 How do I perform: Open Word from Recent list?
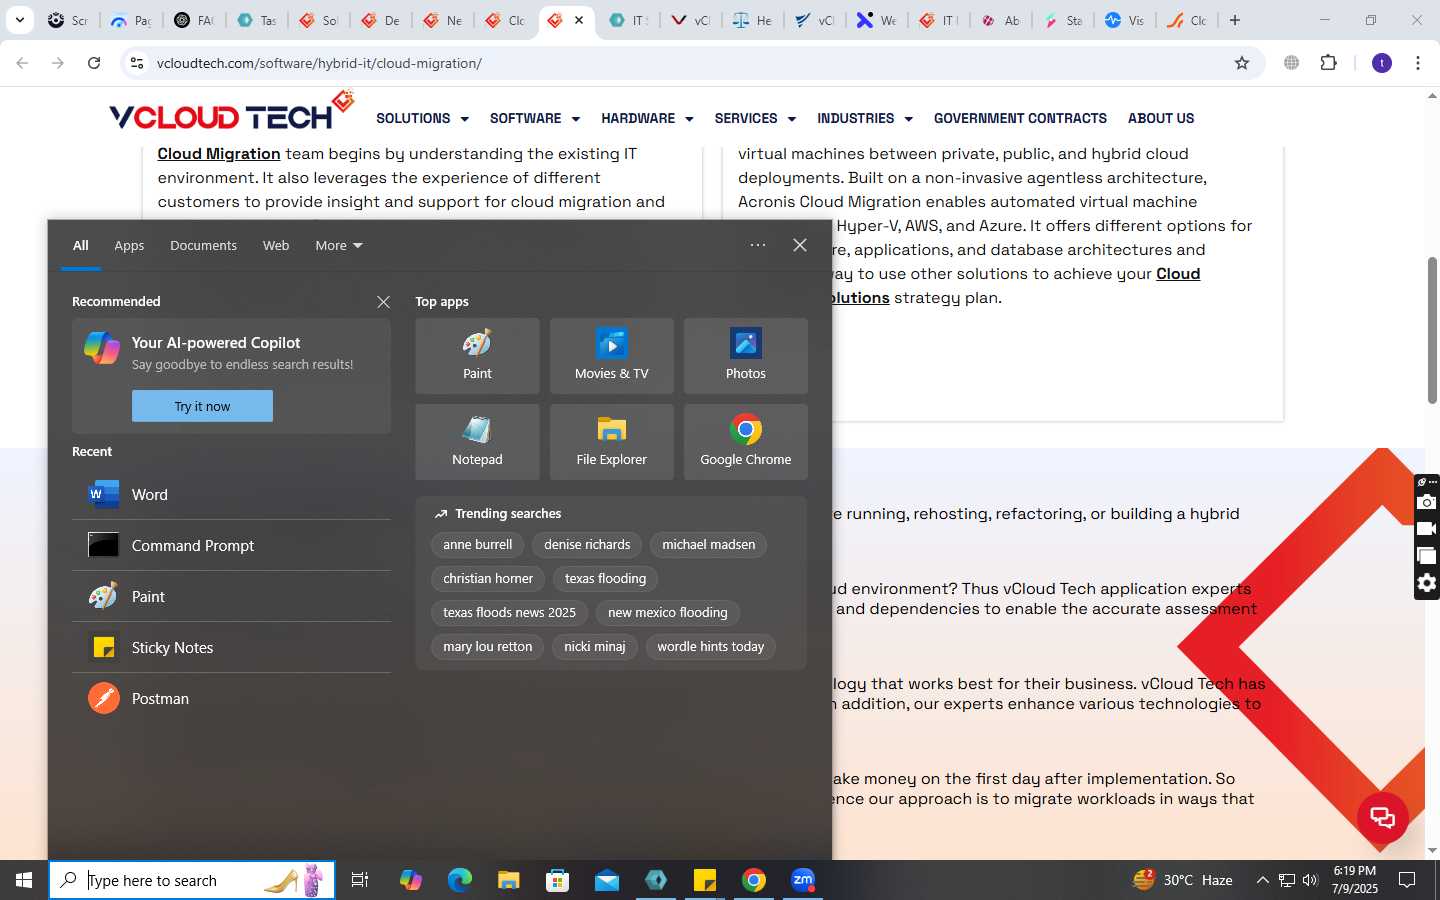point(231,494)
